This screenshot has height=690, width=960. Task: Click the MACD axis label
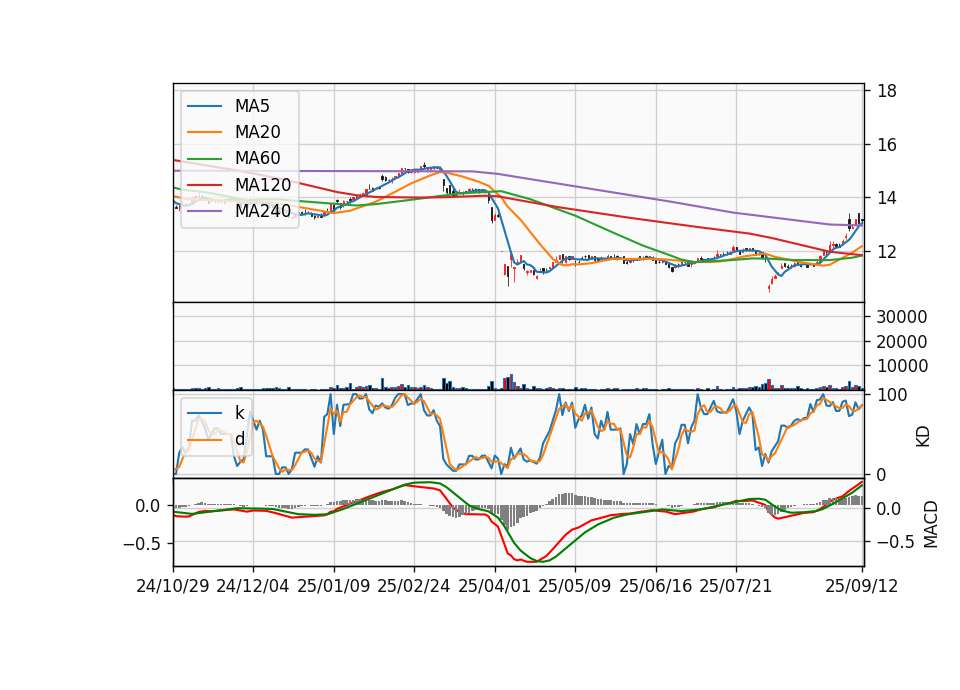pyautogui.click(x=931, y=524)
